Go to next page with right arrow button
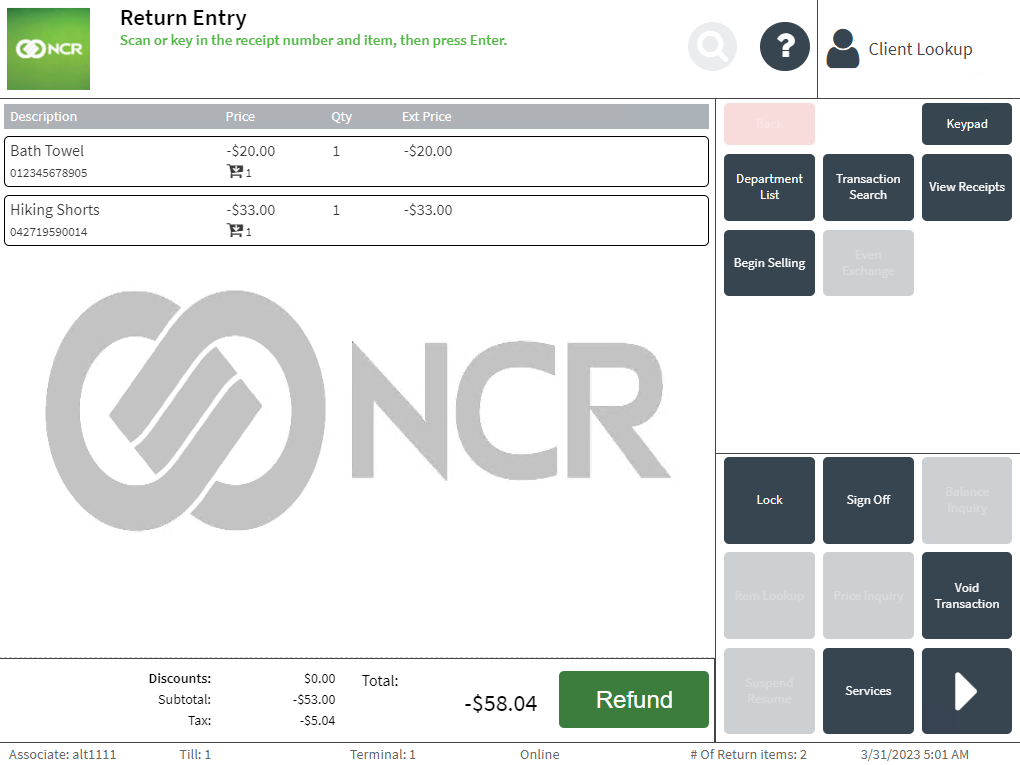1020x765 pixels. click(967, 691)
